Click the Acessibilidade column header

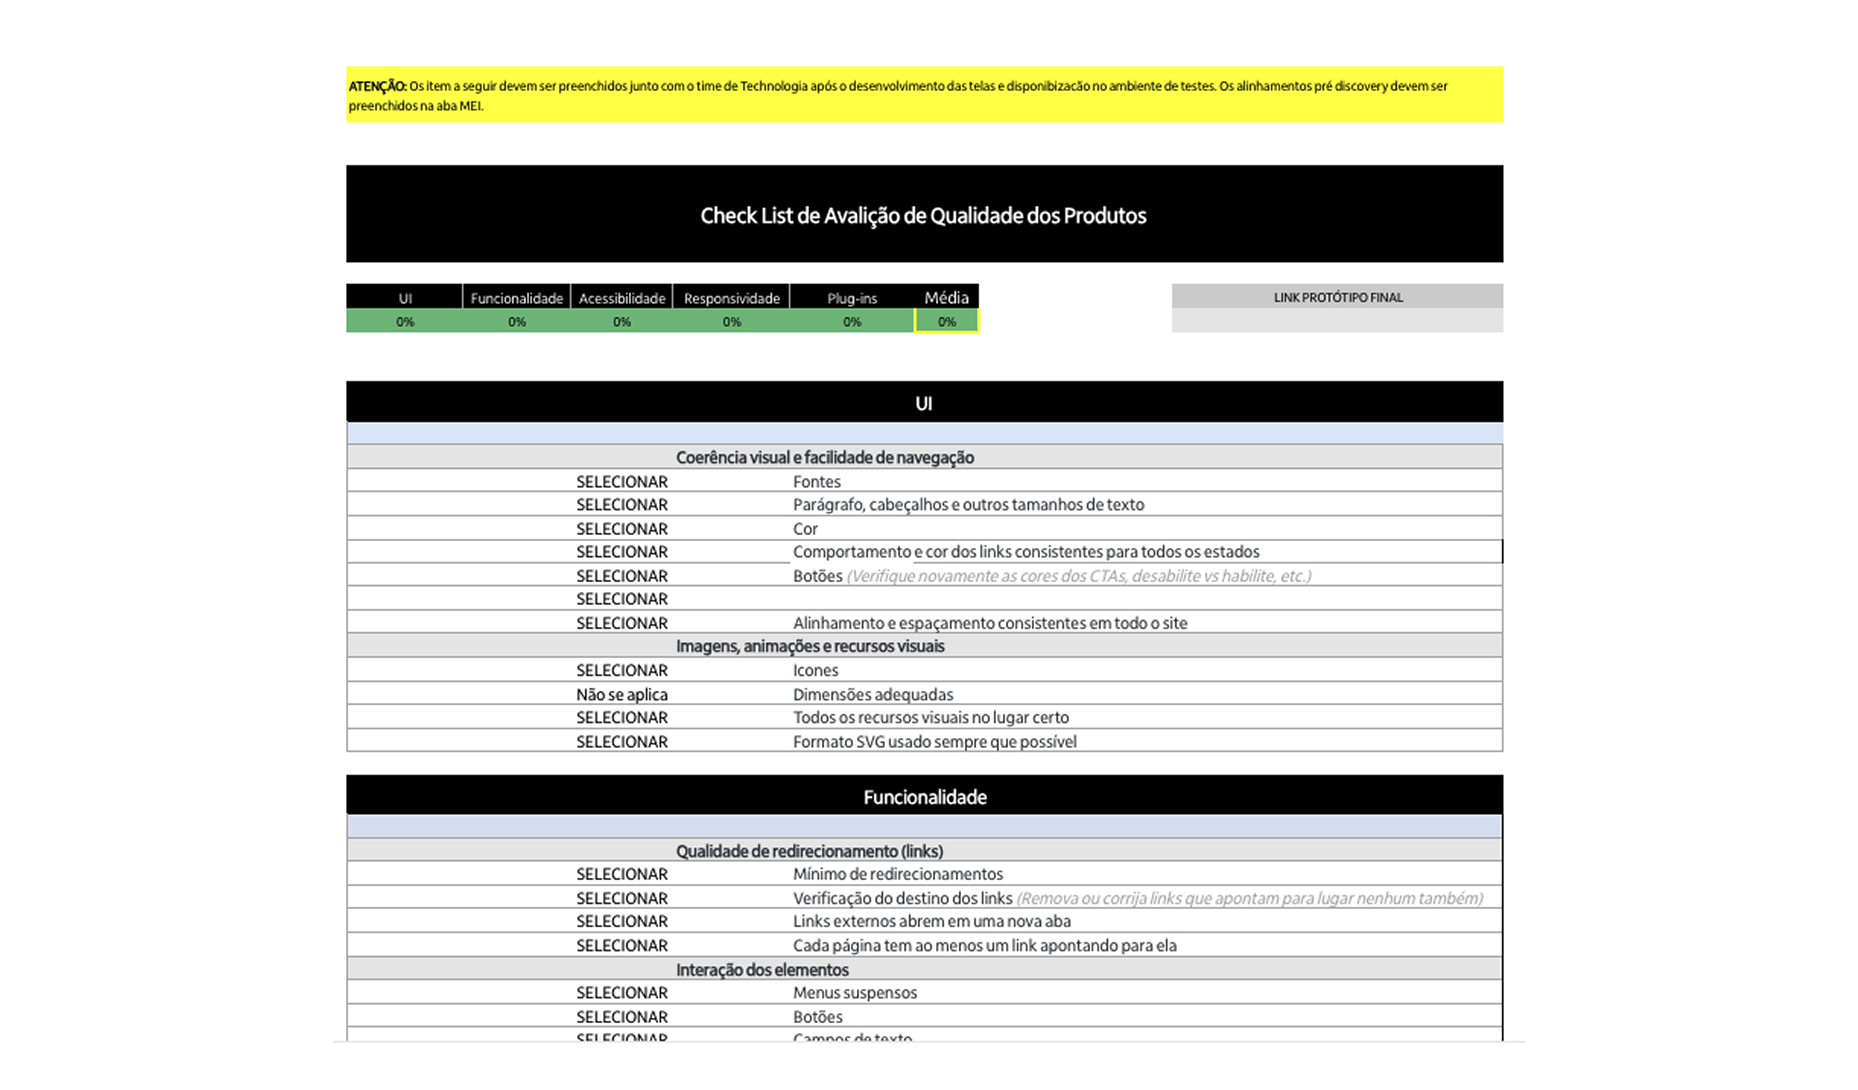(x=621, y=297)
